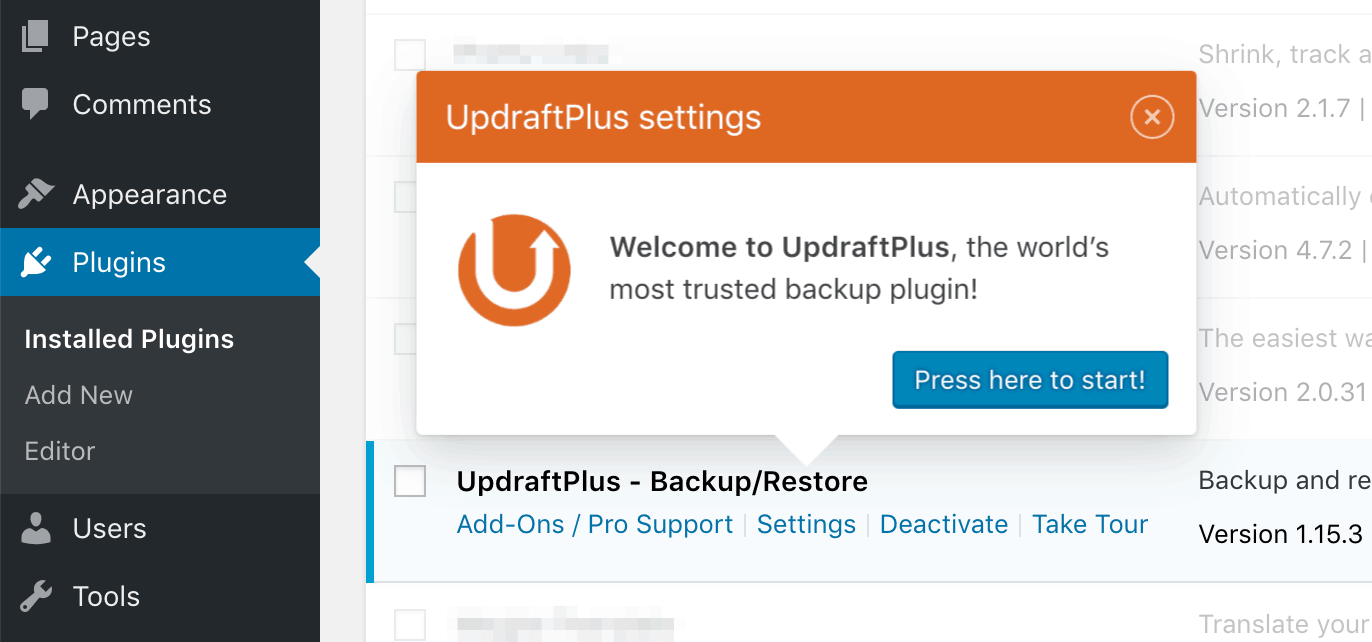Open the Add New plugins submenu item

click(x=79, y=395)
